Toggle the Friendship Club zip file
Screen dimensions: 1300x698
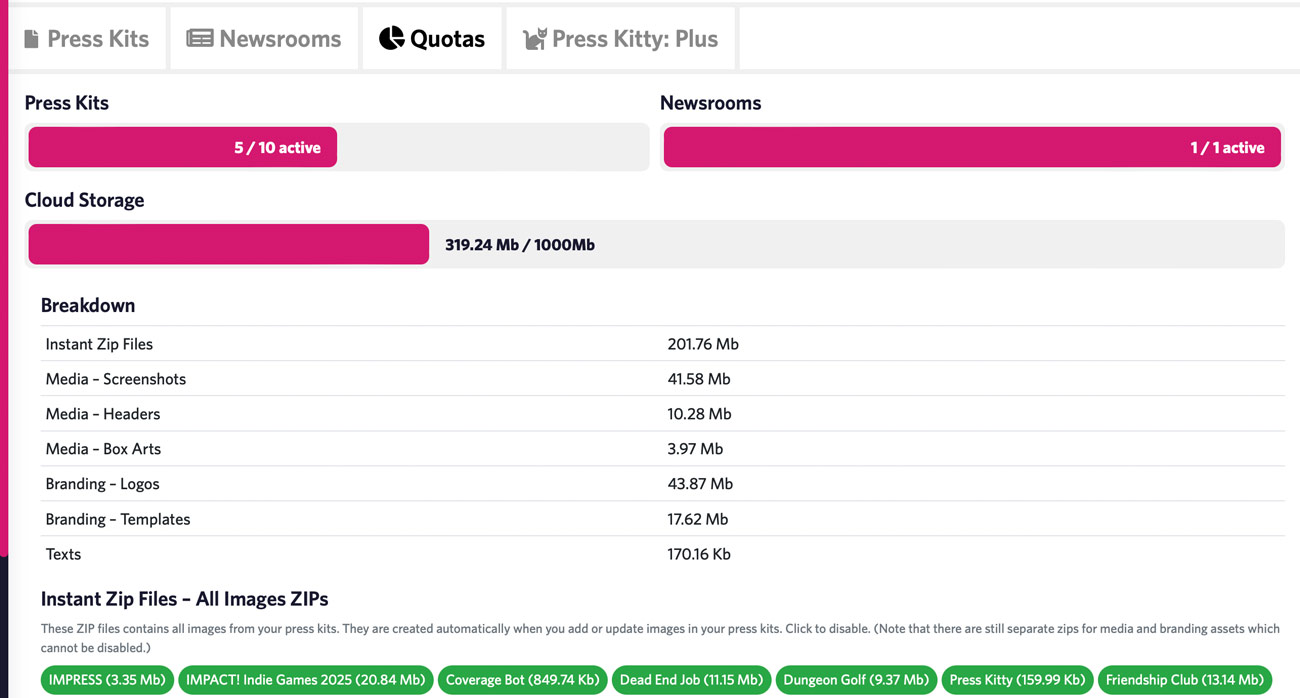(x=1184, y=679)
